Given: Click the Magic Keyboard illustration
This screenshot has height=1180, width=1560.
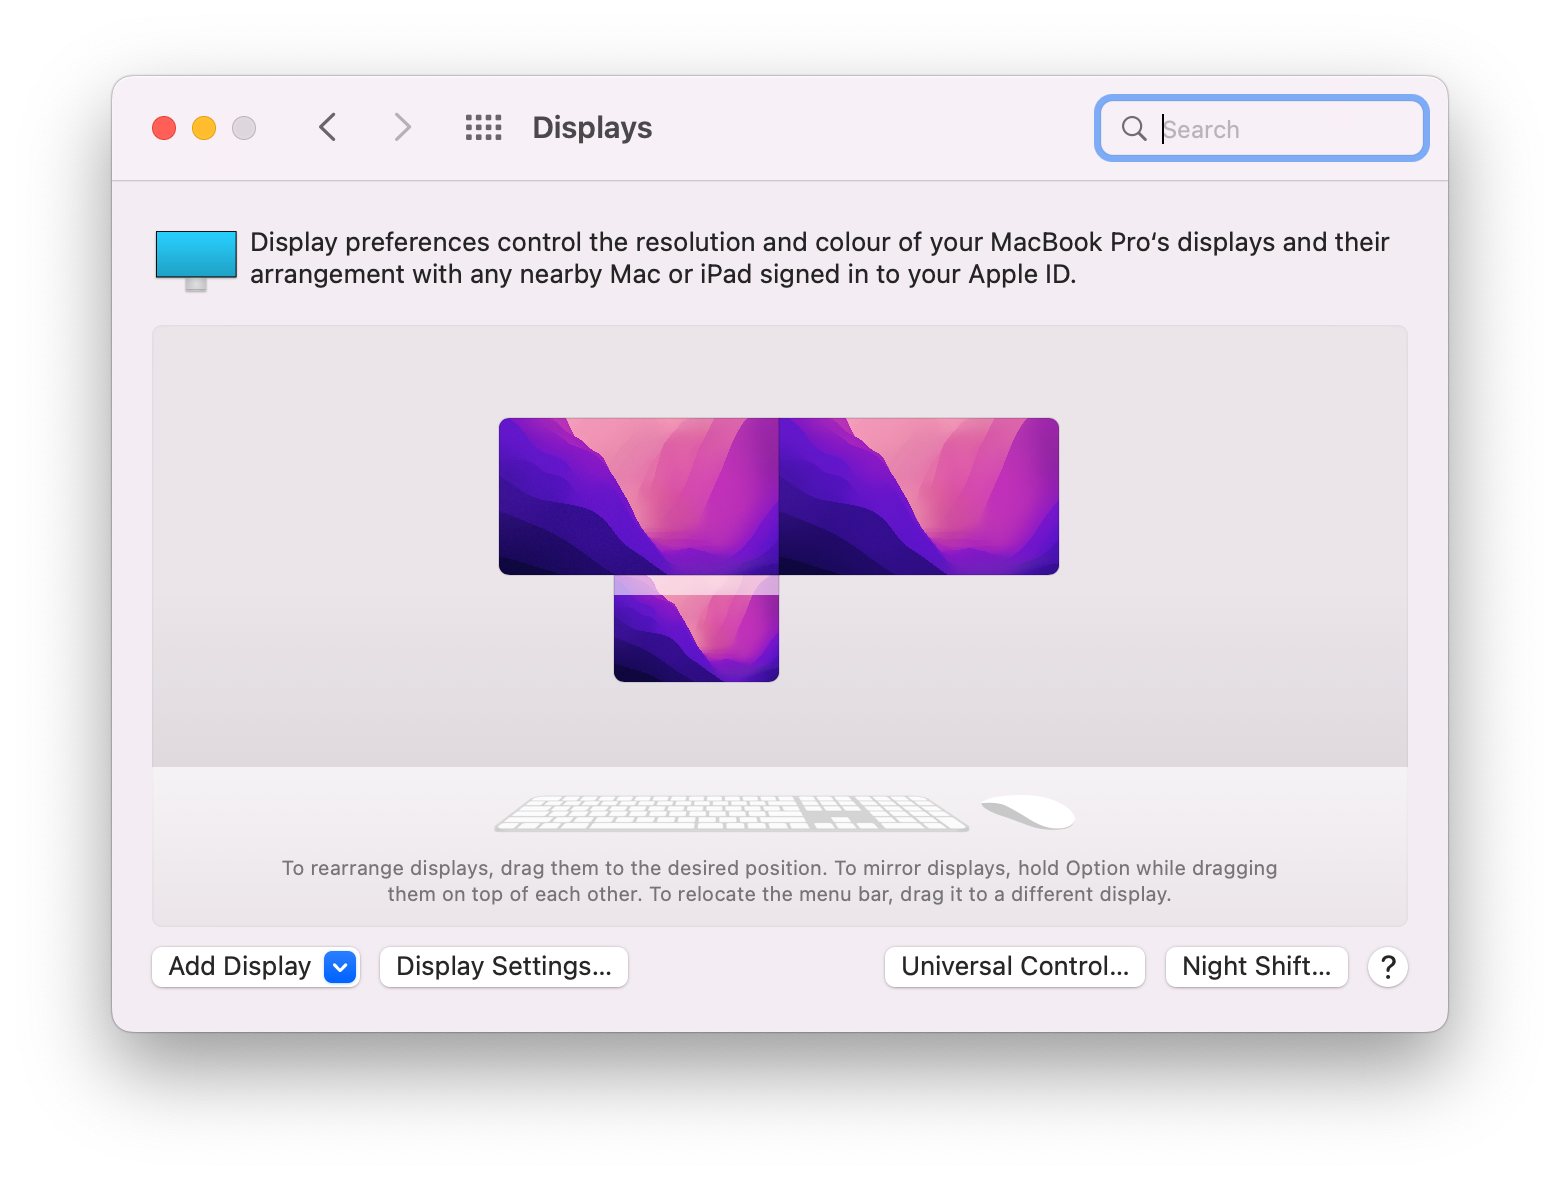Looking at the screenshot, I should tap(731, 812).
